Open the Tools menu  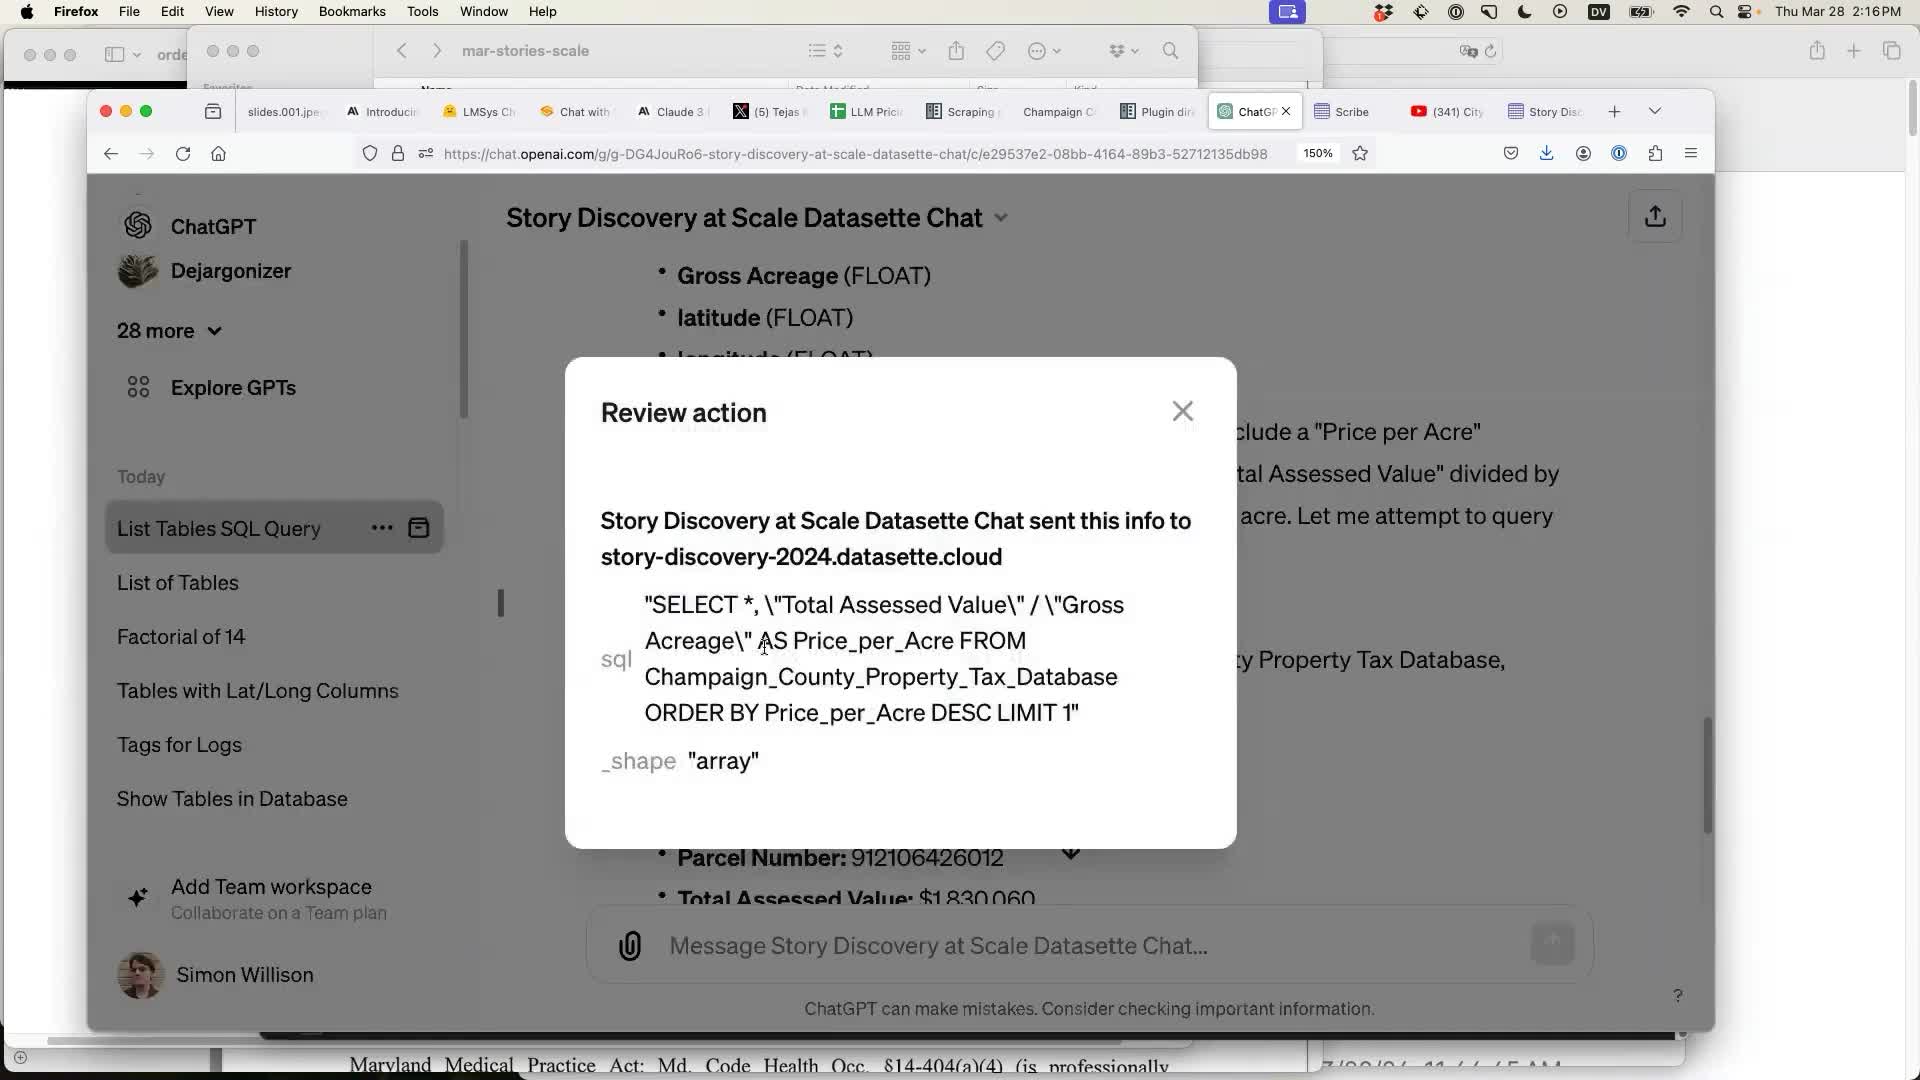pyautogui.click(x=422, y=11)
